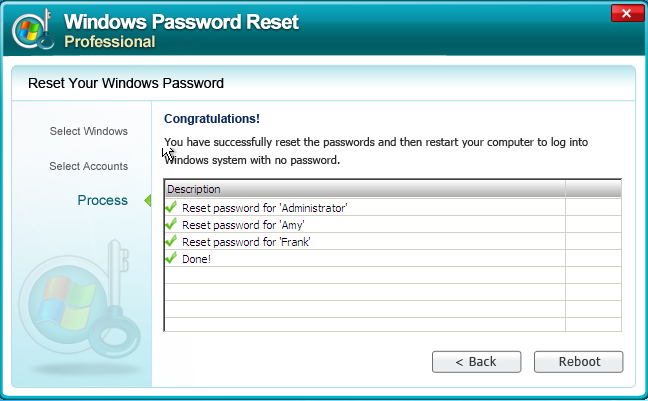Close the Windows Password Reset window
The image size is (648, 401).
[x=626, y=13]
